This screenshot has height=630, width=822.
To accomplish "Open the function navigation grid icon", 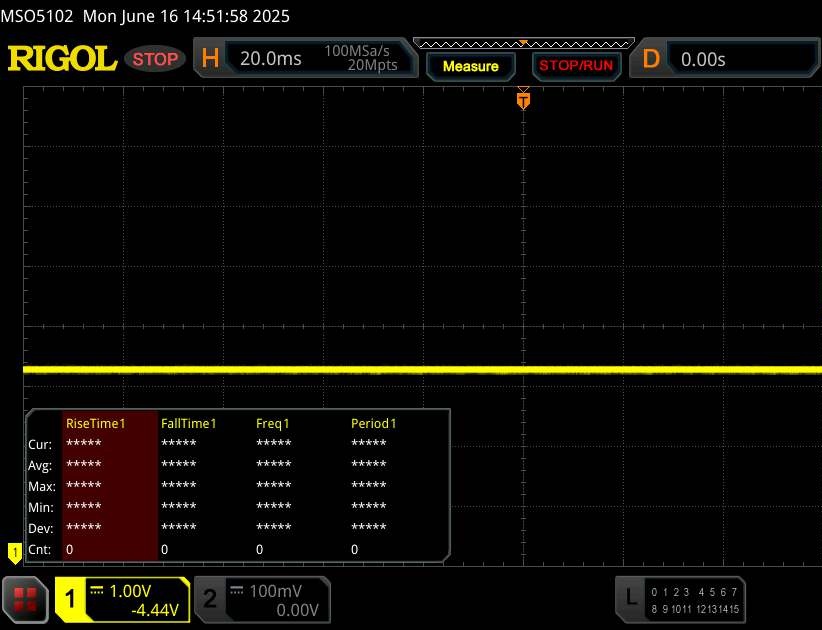I will click(26, 599).
